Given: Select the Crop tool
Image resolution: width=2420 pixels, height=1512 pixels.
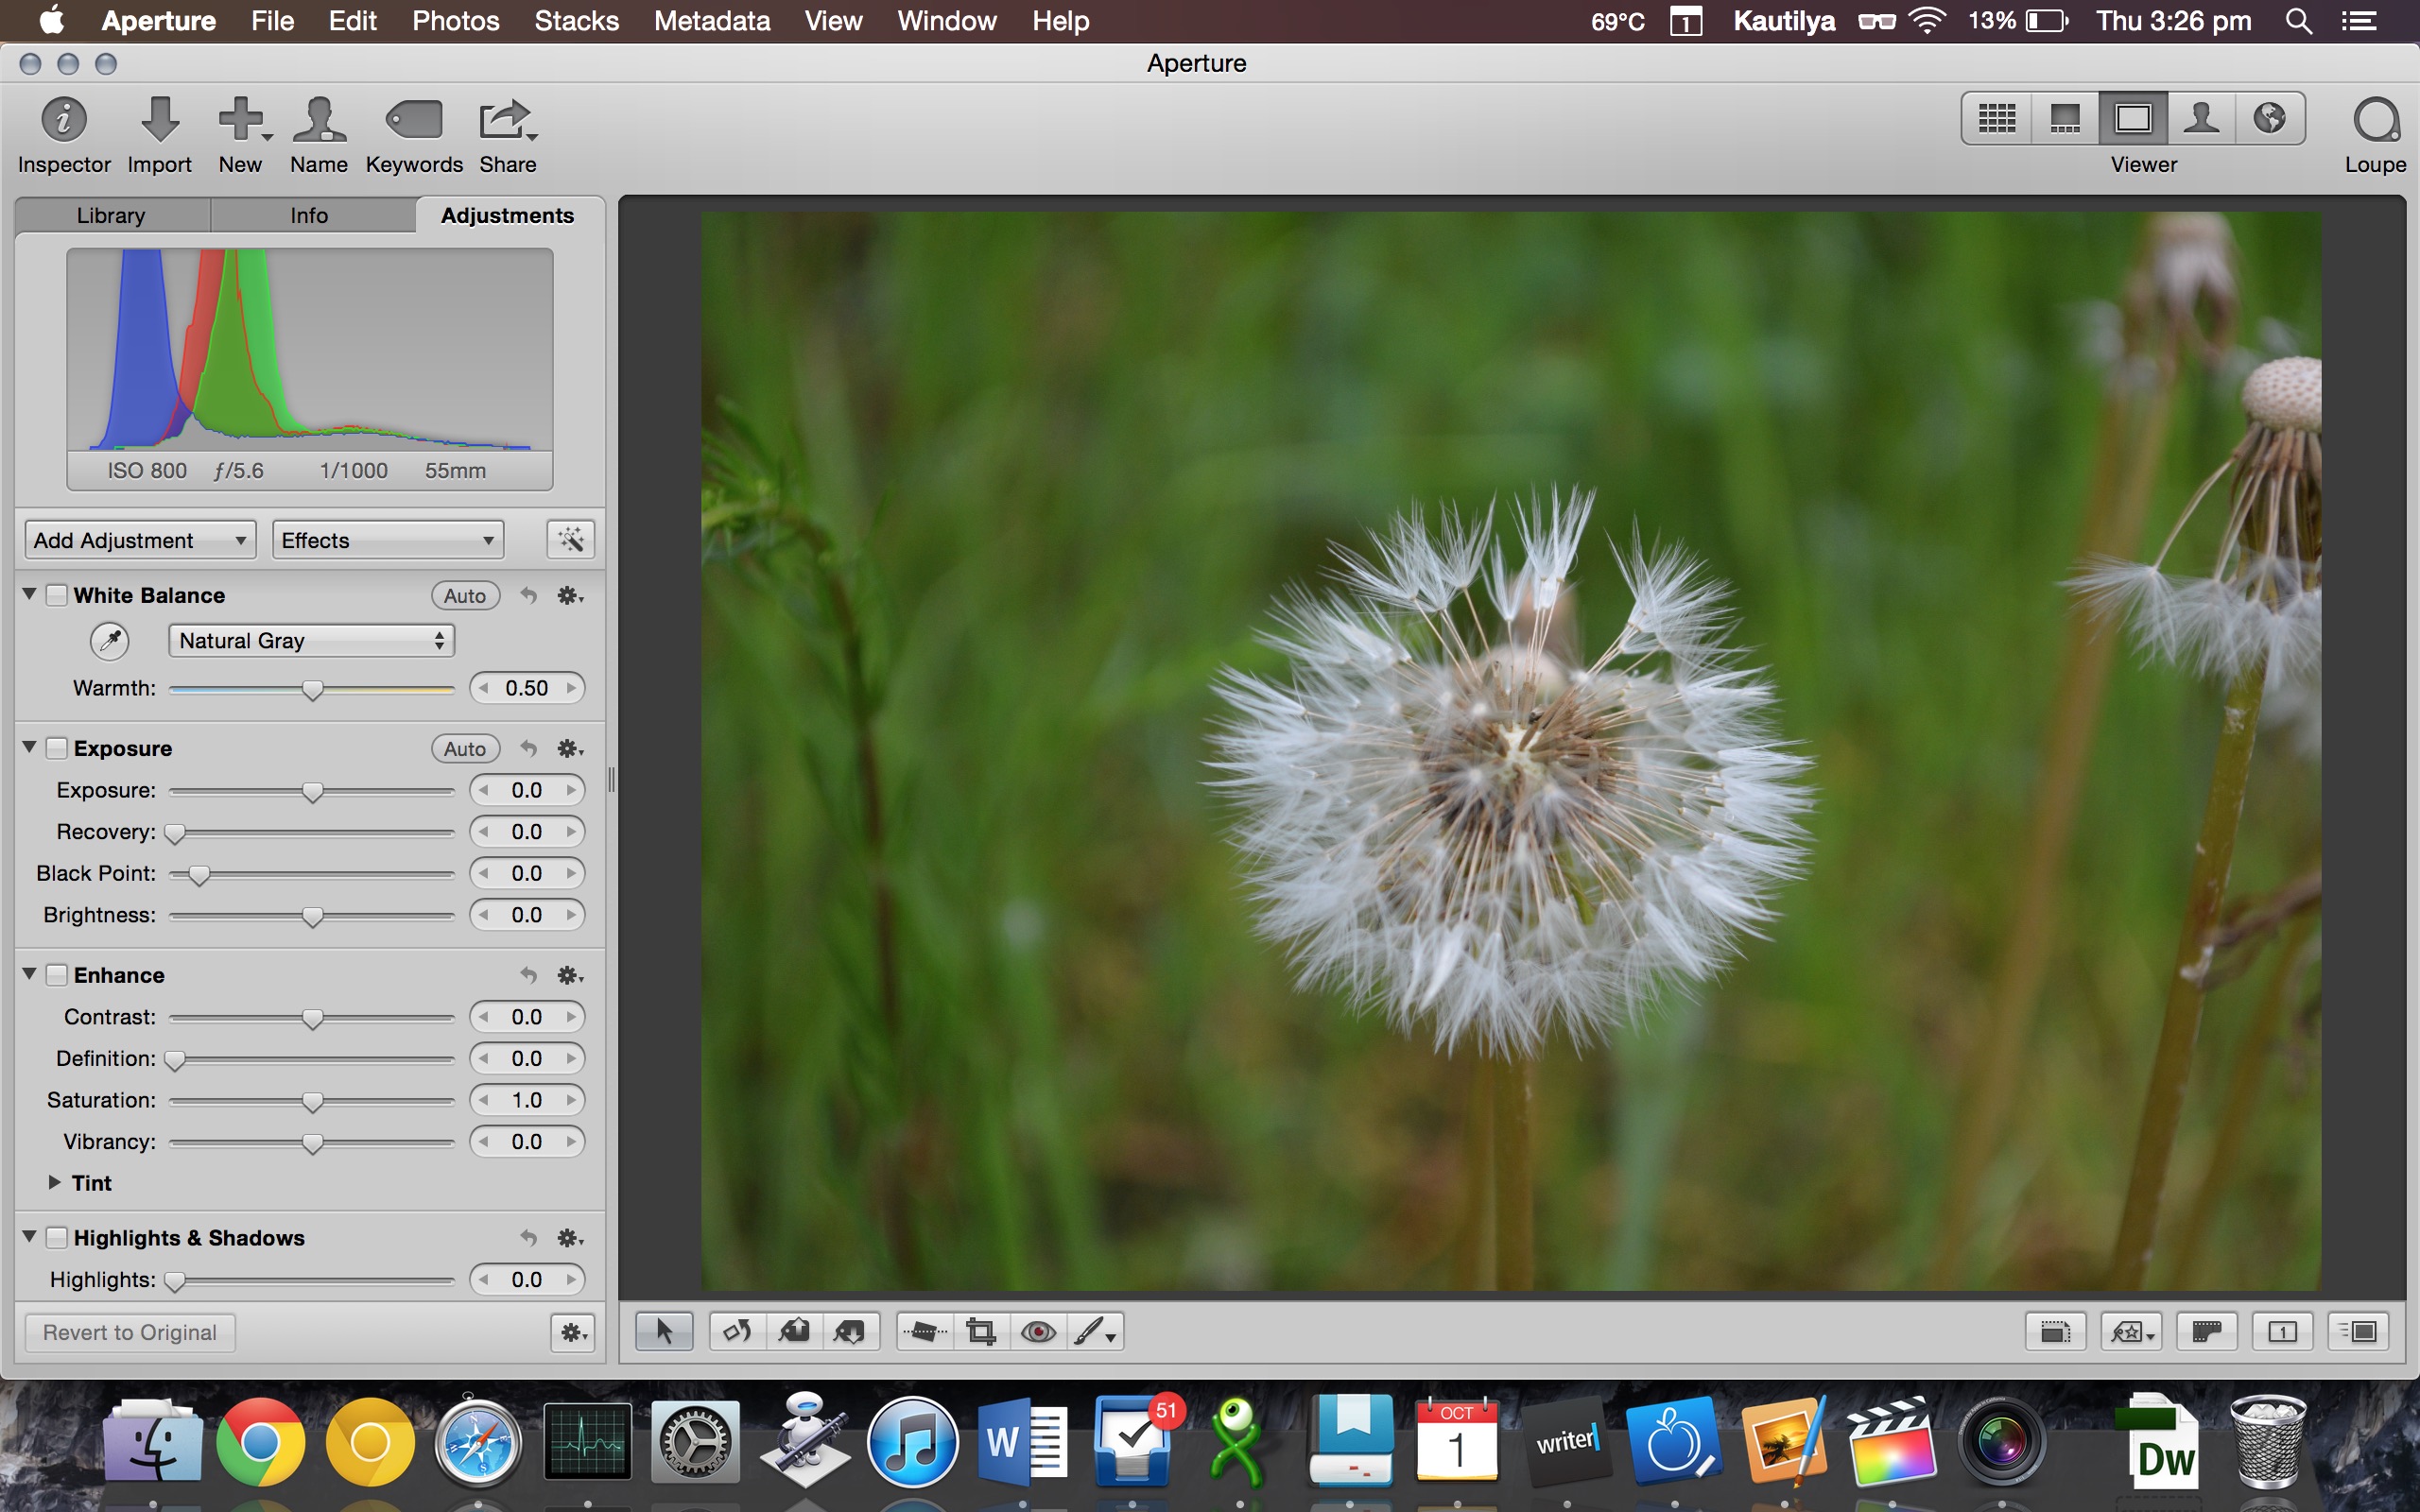Looking at the screenshot, I should tap(981, 1332).
